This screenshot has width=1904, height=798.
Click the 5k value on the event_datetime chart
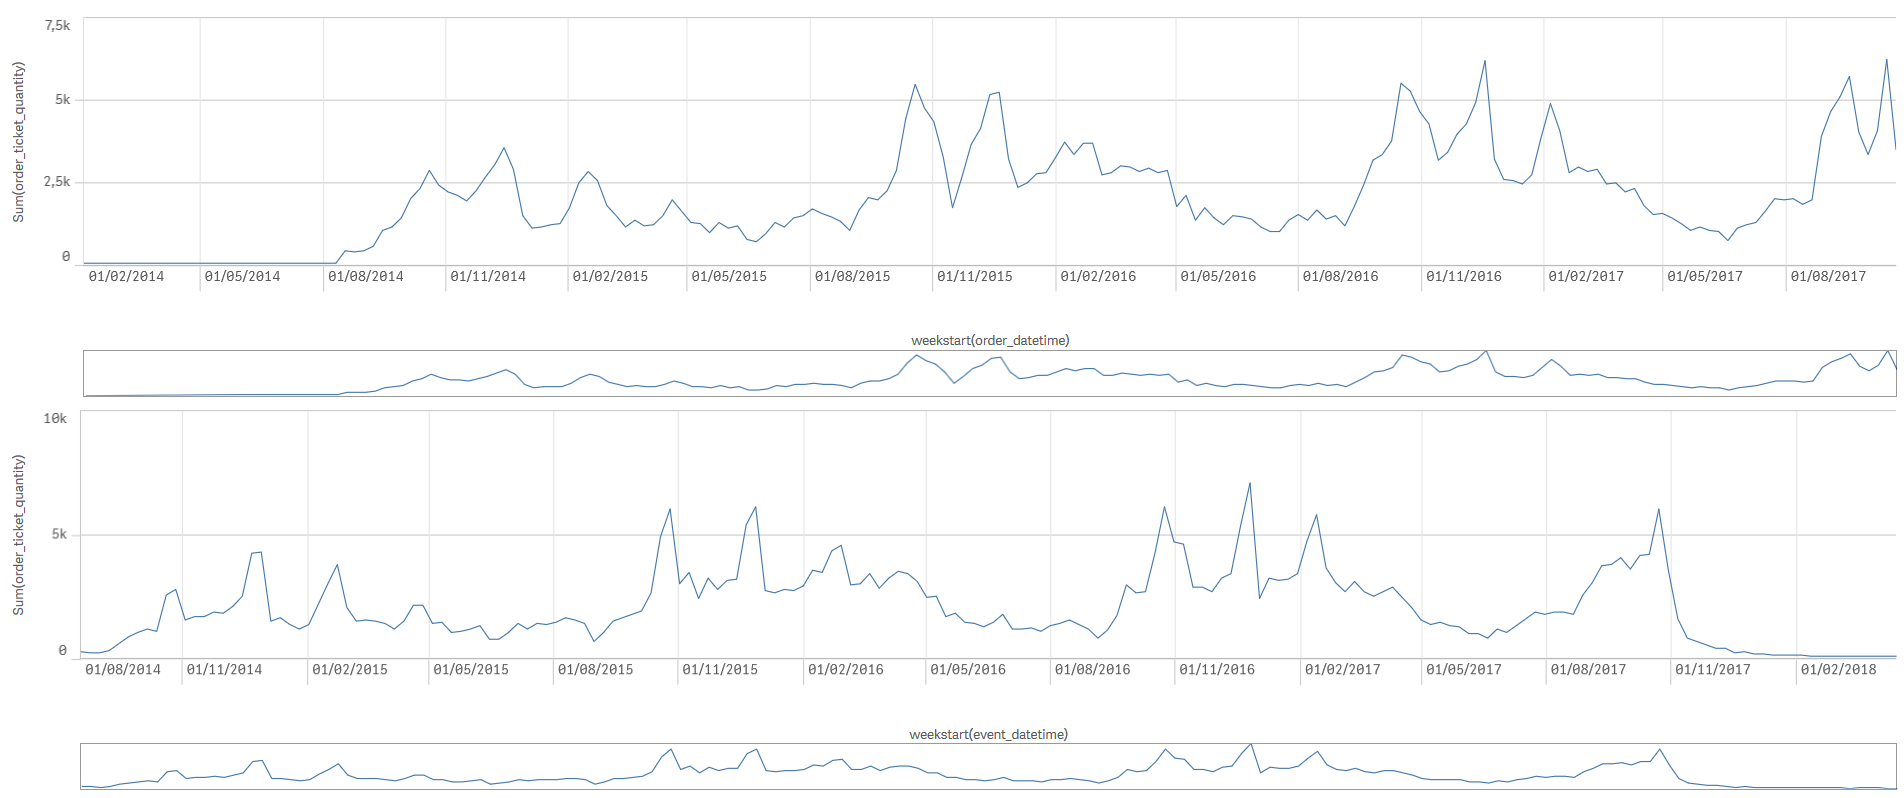[59, 534]
